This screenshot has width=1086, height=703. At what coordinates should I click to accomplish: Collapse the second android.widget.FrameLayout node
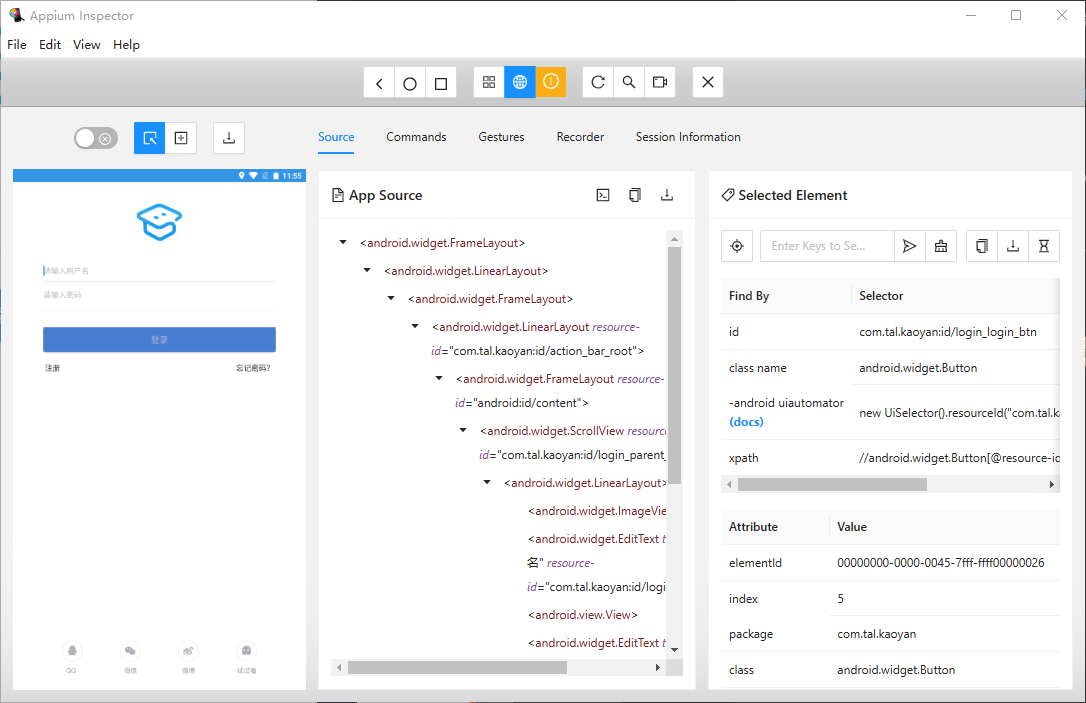391,298
